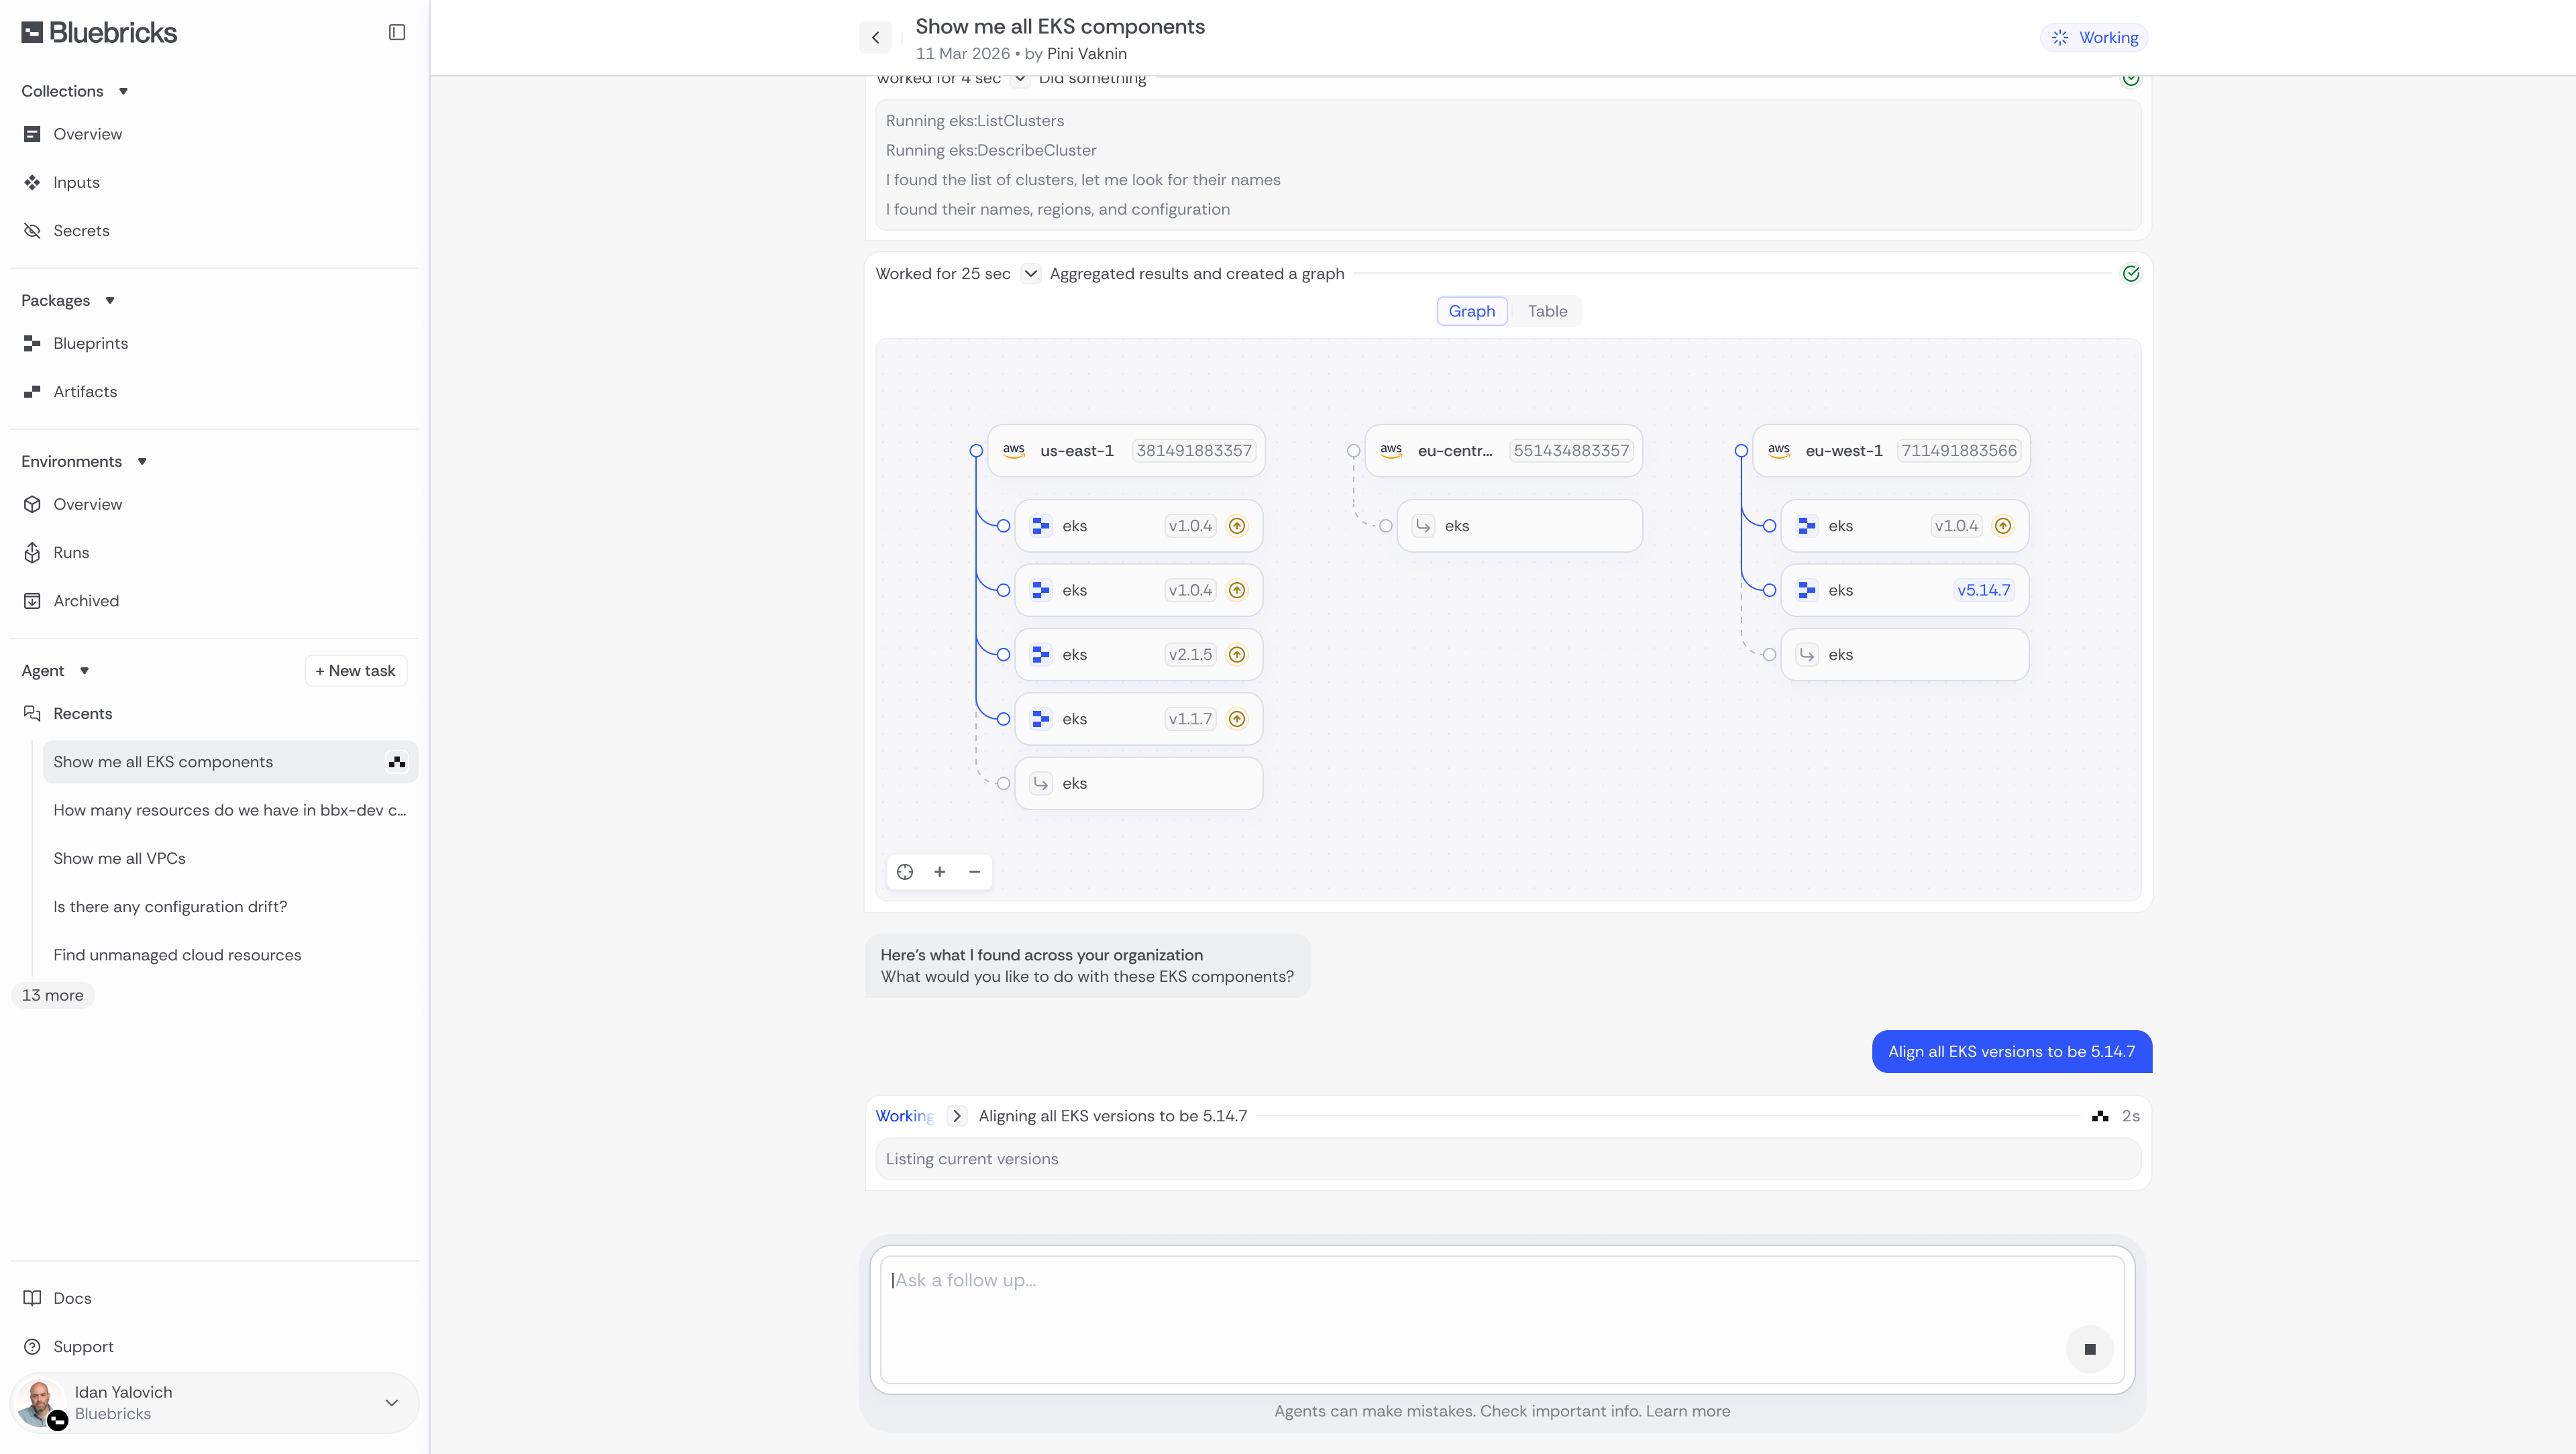Toggle the eu-central node connector circle
Image resolution: width=2576 pixels, height=1454 pixels.
pos(1353,451)
